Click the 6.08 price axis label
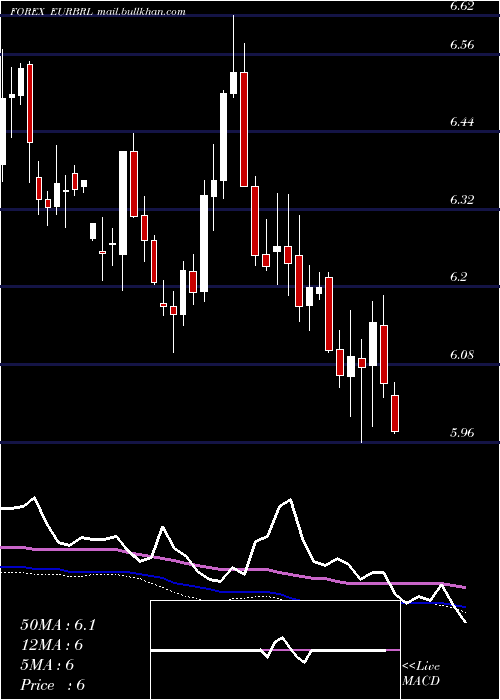This screenshot has height=700, width=500. (462, 355)
